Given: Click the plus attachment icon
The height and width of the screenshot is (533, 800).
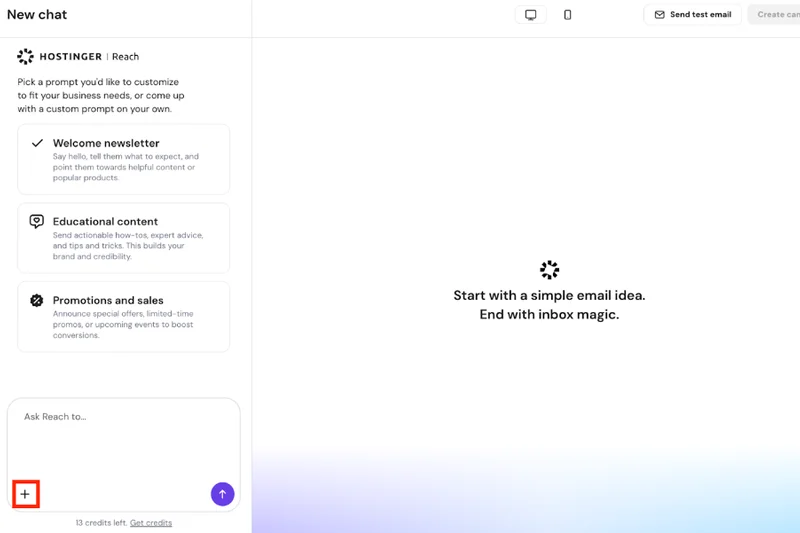Looking at the screenshot, I should pyautogui.click(x=25, y=494).
